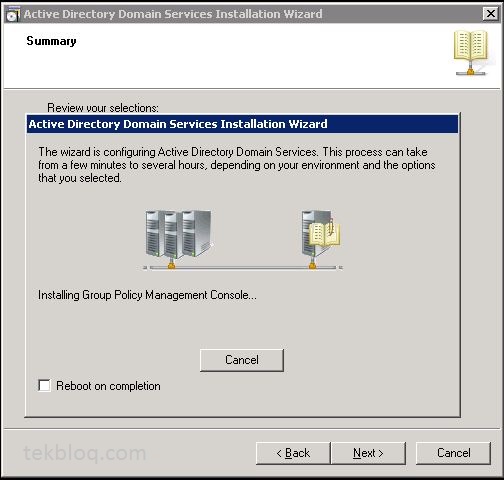Click the left orange network connector node
This screenshot has height=480, width=504.
point(171,265)
